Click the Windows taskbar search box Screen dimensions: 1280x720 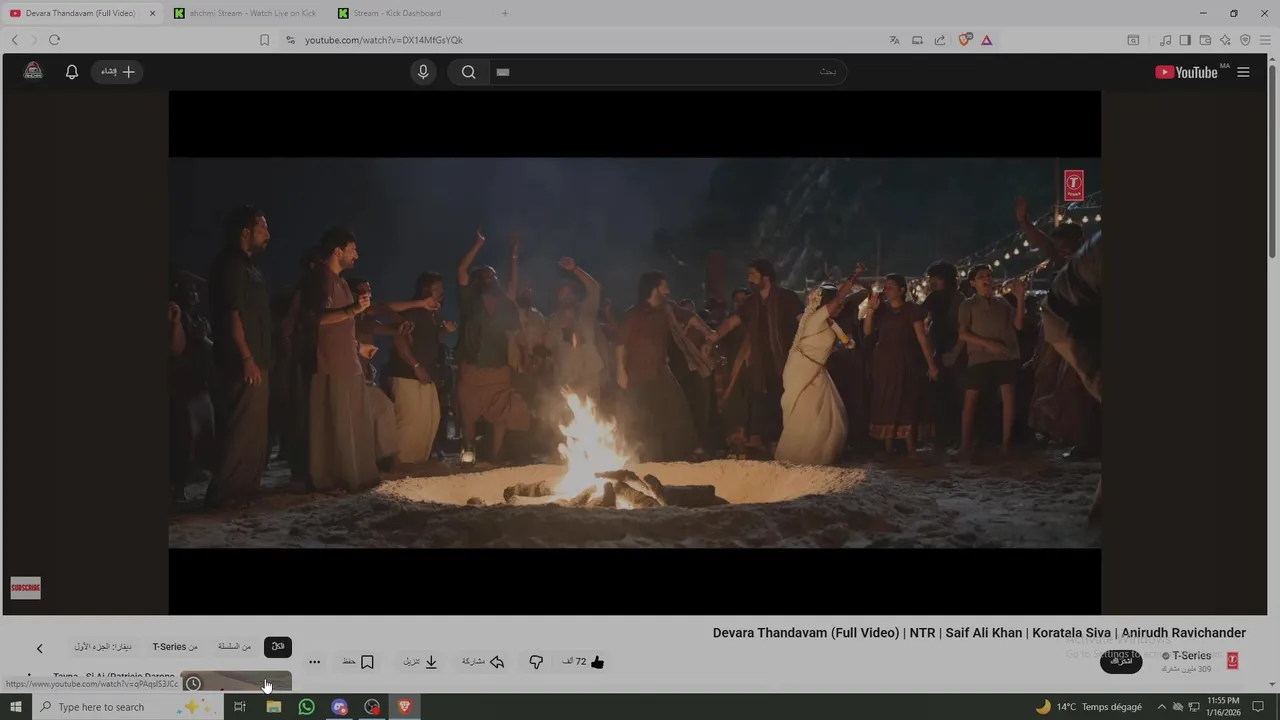tap(127, 707)
